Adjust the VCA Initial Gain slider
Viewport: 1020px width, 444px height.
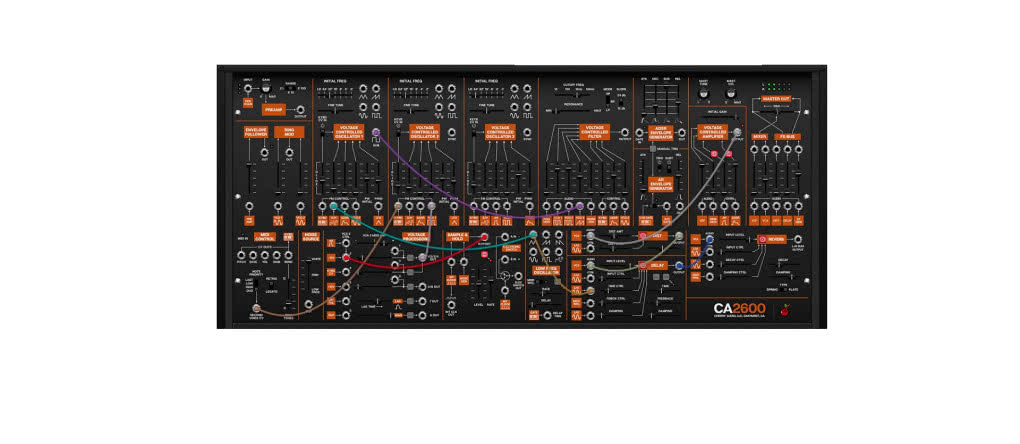click(x=719, y=116)
